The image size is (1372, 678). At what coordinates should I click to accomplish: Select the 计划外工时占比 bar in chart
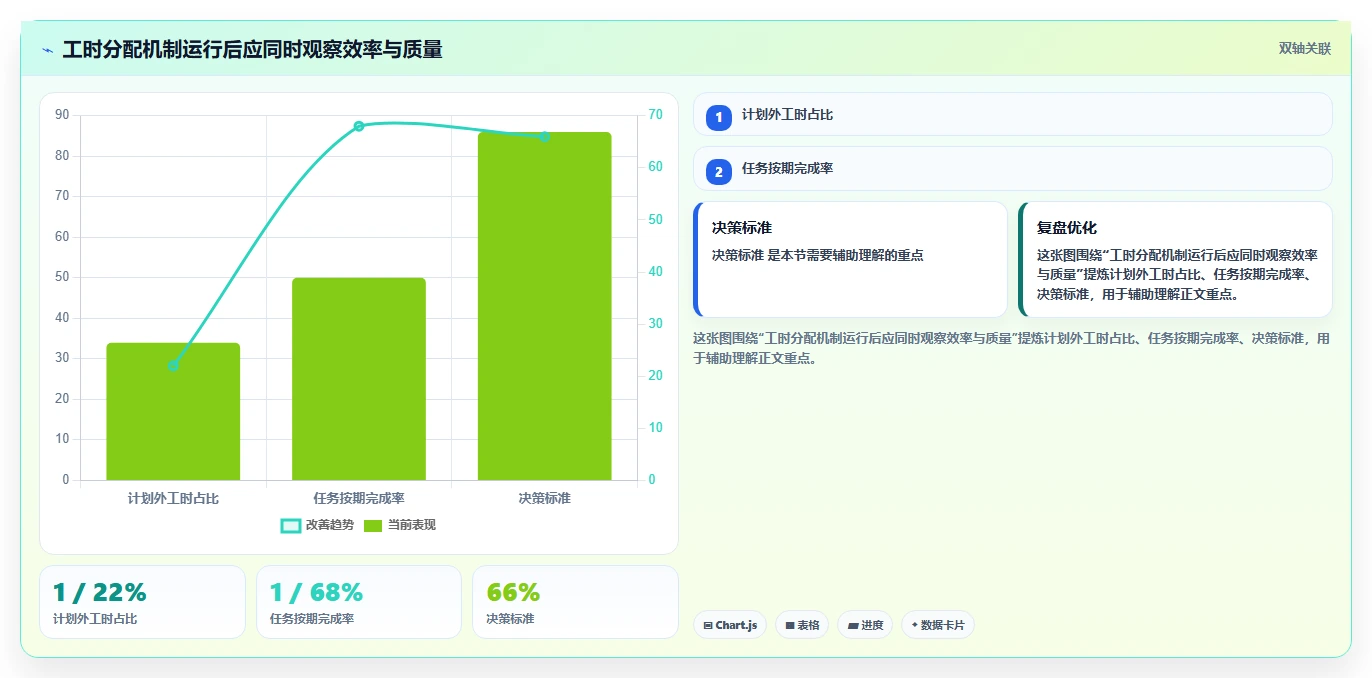click(173, 411)
